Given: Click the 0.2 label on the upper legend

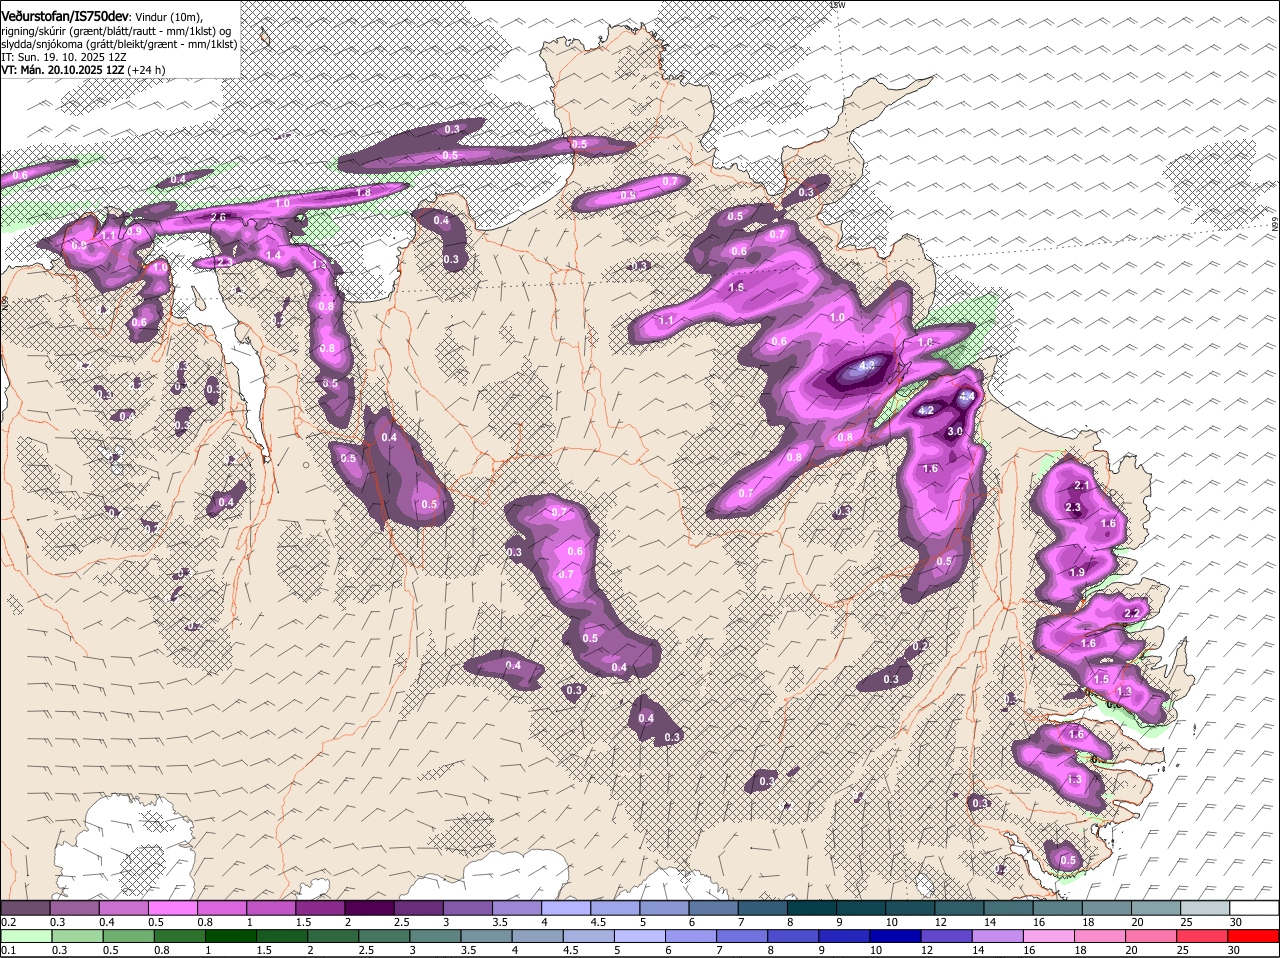Looking at the screenshot, I should tap(7, 922).
